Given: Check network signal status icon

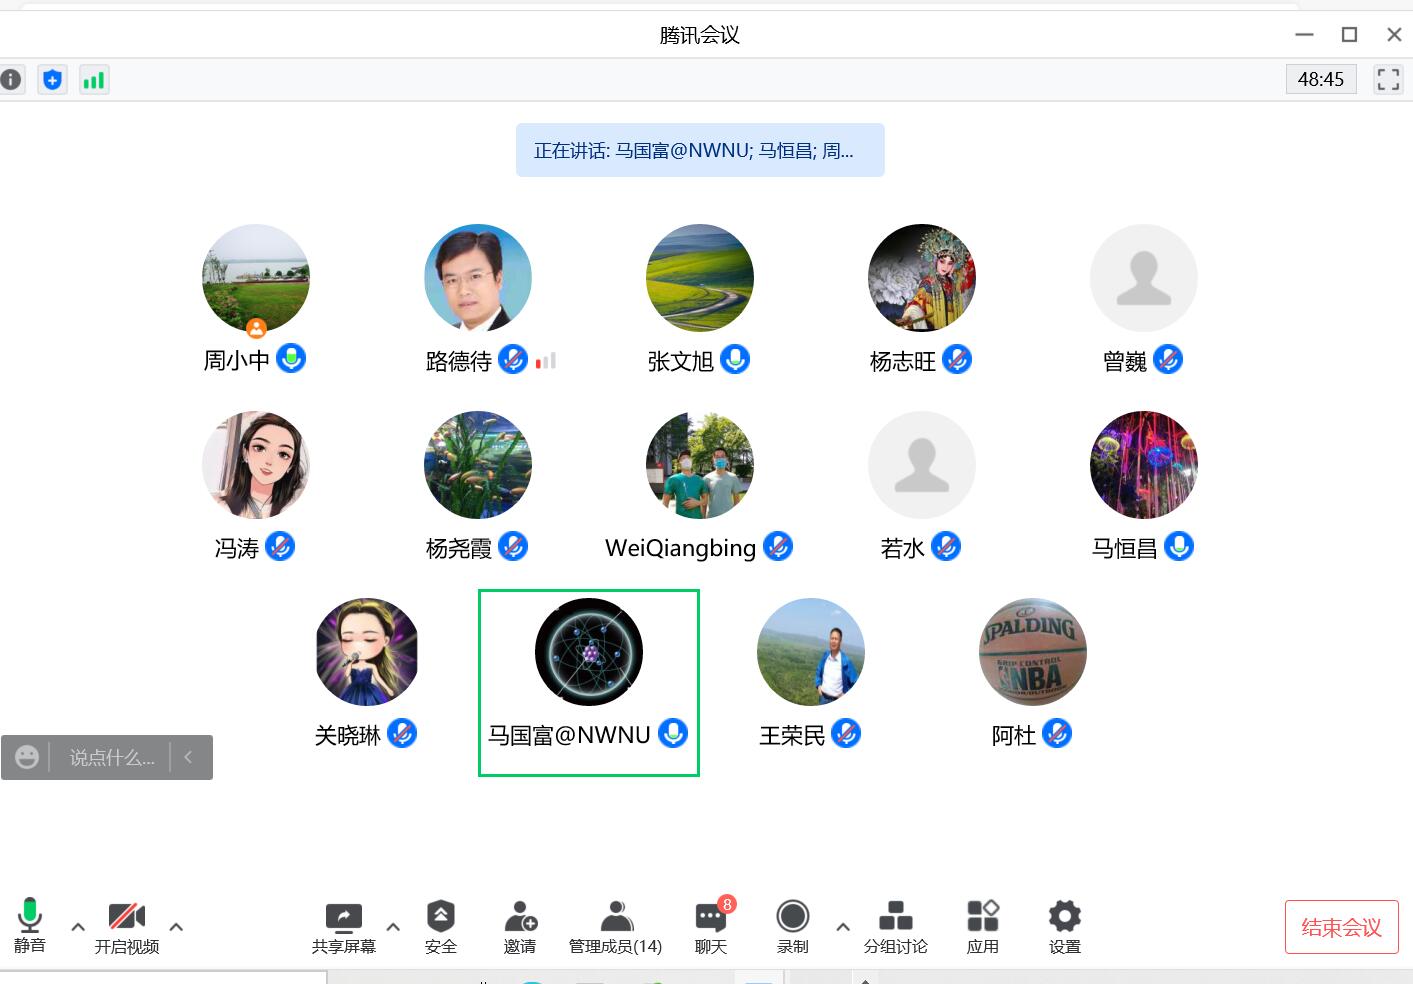Looking at the screenshot, I should [x=94, y=80].
